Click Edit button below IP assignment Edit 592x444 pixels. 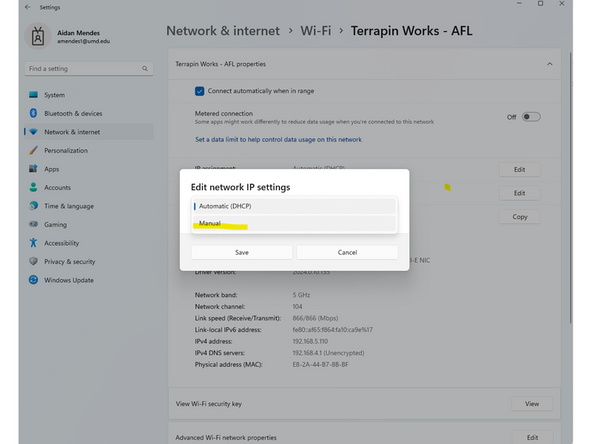(520, 193)
